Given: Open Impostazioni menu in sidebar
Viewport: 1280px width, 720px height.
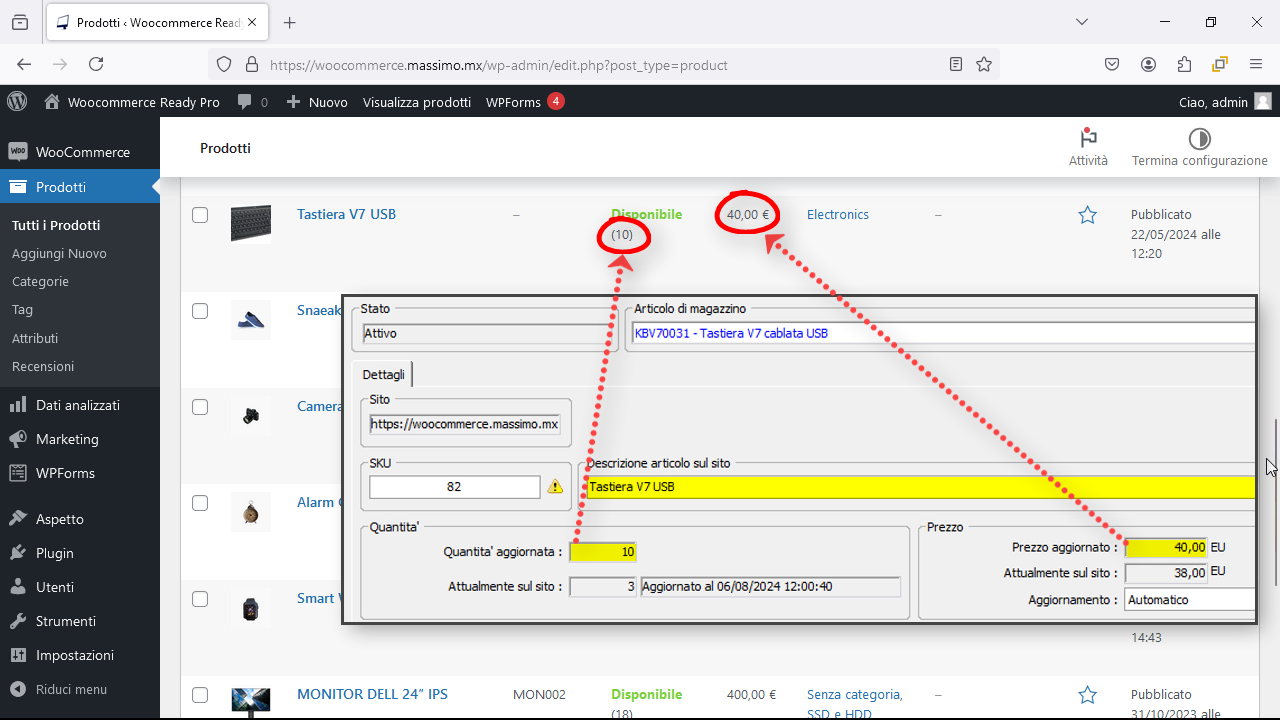Looking at the screenshot, I should point(80,655).
